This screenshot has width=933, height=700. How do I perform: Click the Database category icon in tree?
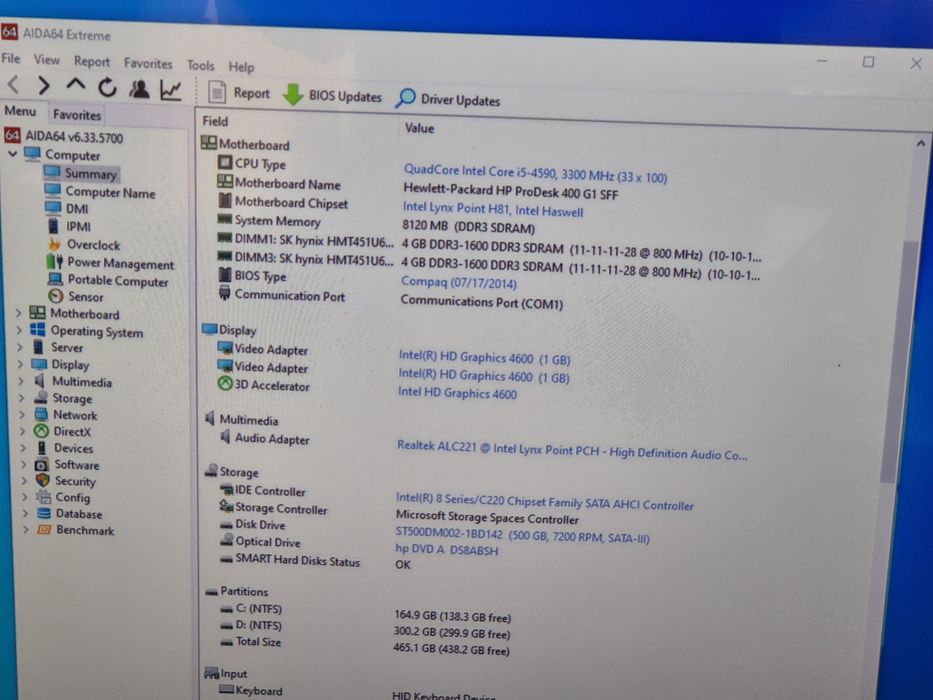[43, 513]
